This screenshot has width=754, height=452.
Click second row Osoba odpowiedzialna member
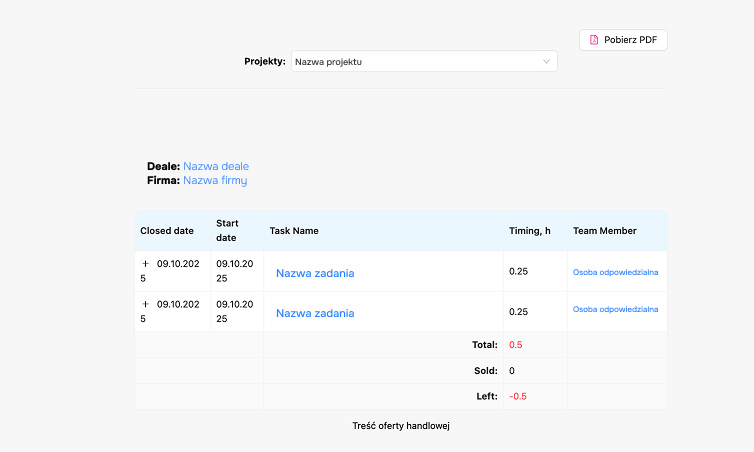pos(615,309)
